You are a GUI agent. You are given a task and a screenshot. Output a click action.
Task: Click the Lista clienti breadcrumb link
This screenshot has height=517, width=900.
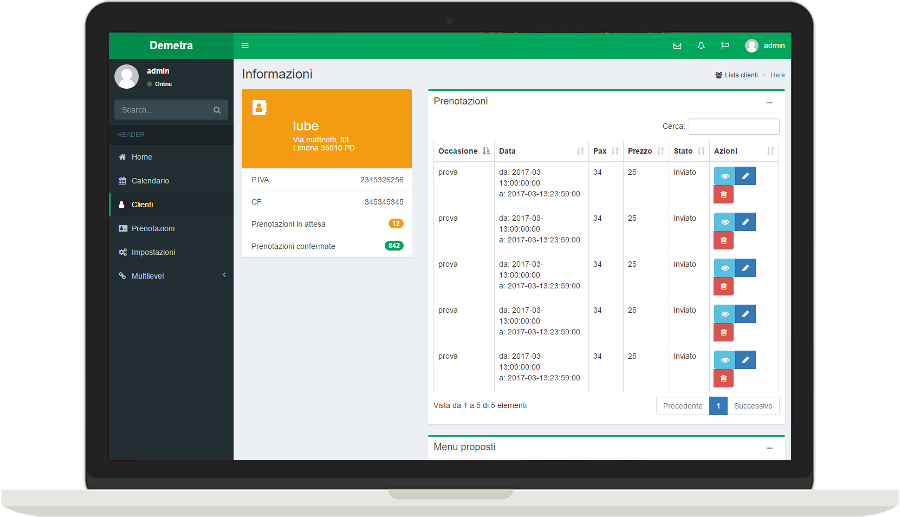[740, 75]
